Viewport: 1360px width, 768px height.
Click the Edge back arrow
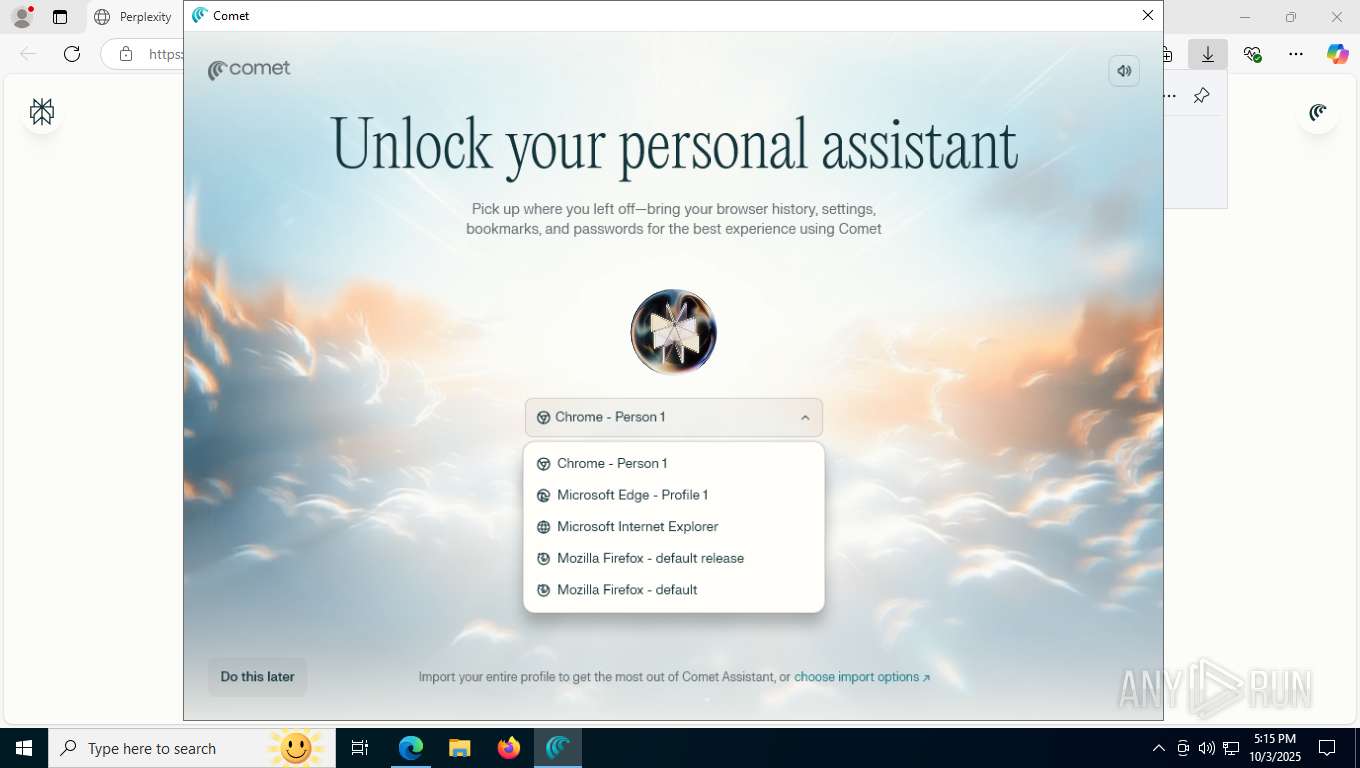point(28,54)
